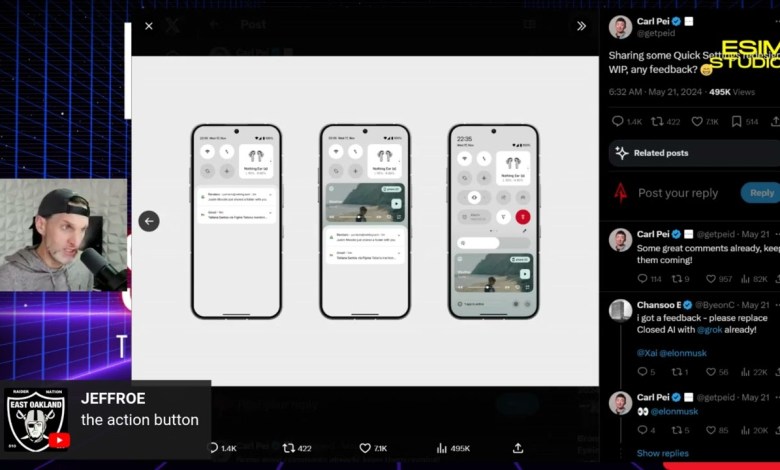Click the blue Reply button

[761, 193]
